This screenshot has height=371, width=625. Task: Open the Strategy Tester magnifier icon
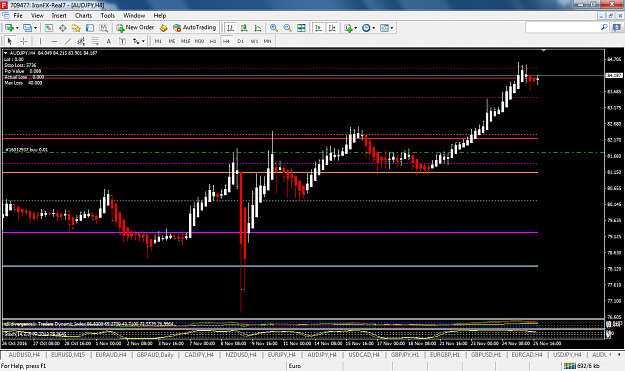click(x=104, y=28)
